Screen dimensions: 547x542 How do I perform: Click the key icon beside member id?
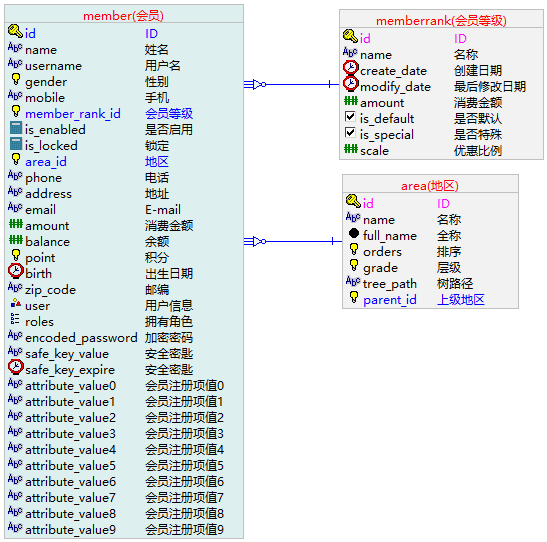(15, 32)
